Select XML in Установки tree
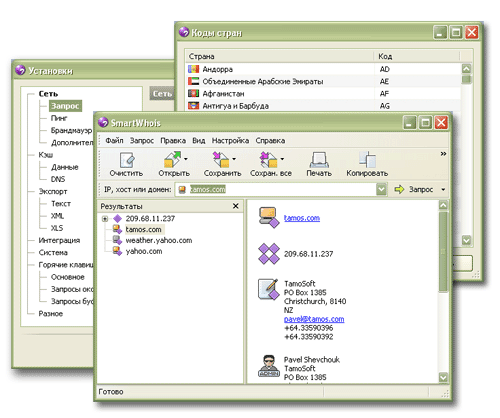 click(57, 216)
